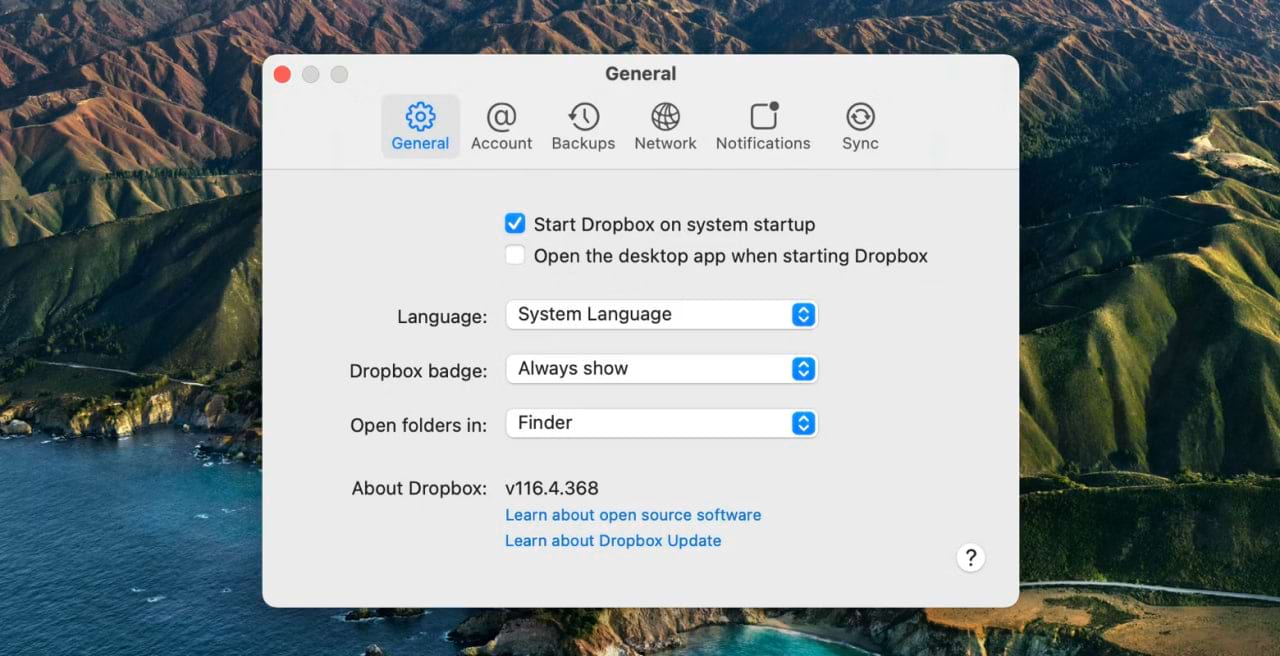Open Learn about Dropbox Update link
Screen dimensions: 1280x656
(x=613, y=541)
